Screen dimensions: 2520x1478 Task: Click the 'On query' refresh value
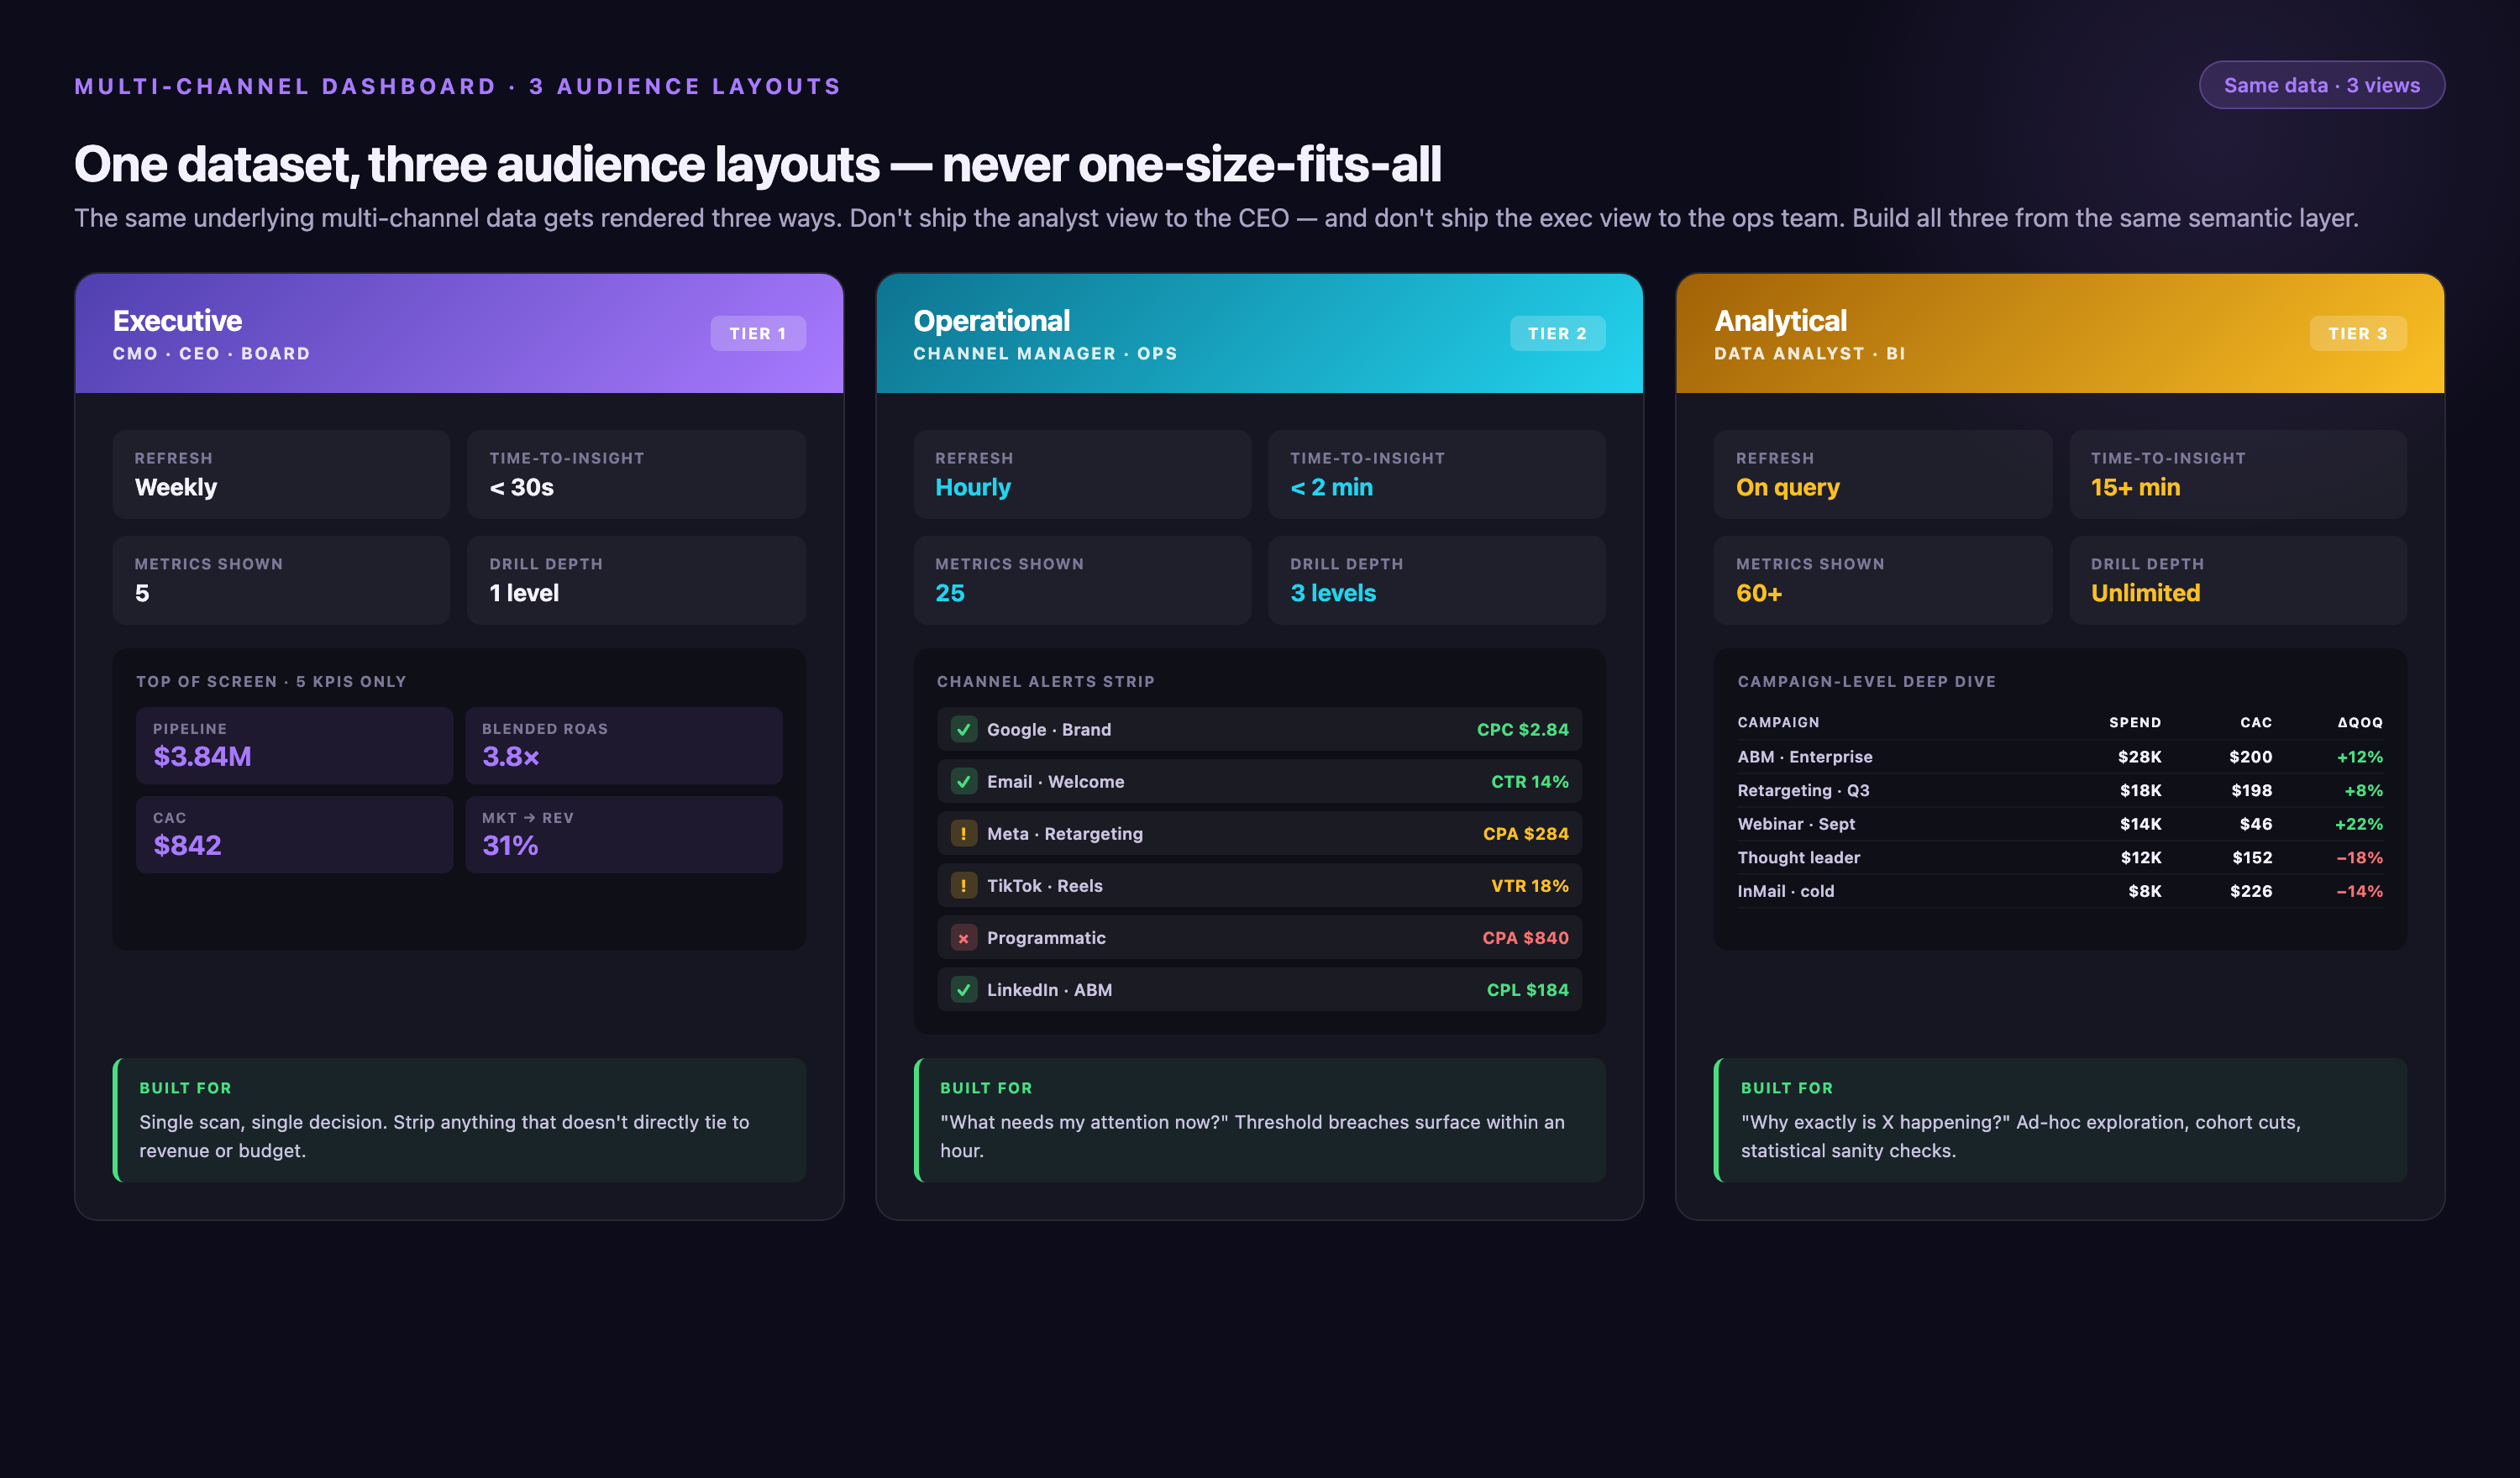coord(1788,488)
